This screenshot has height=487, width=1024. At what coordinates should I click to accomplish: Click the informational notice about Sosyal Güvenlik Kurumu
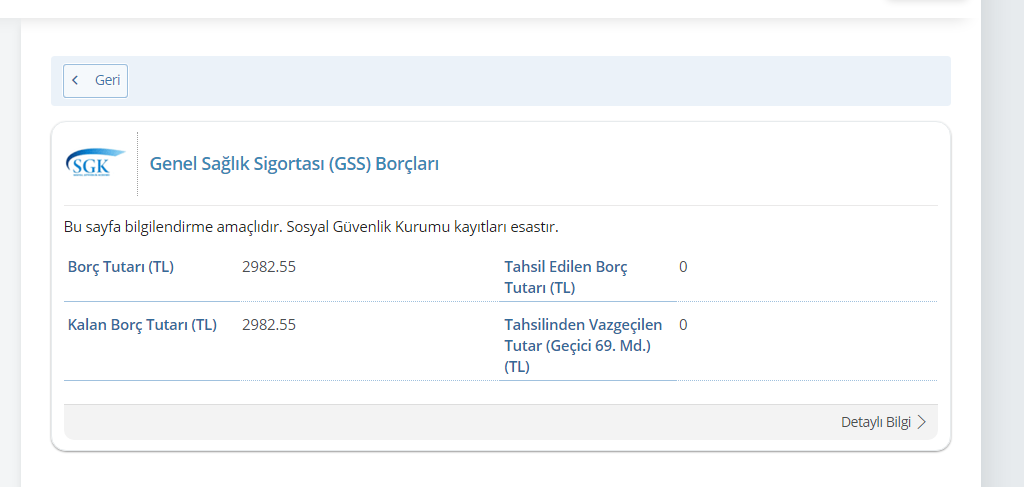(x=312, y=227)
